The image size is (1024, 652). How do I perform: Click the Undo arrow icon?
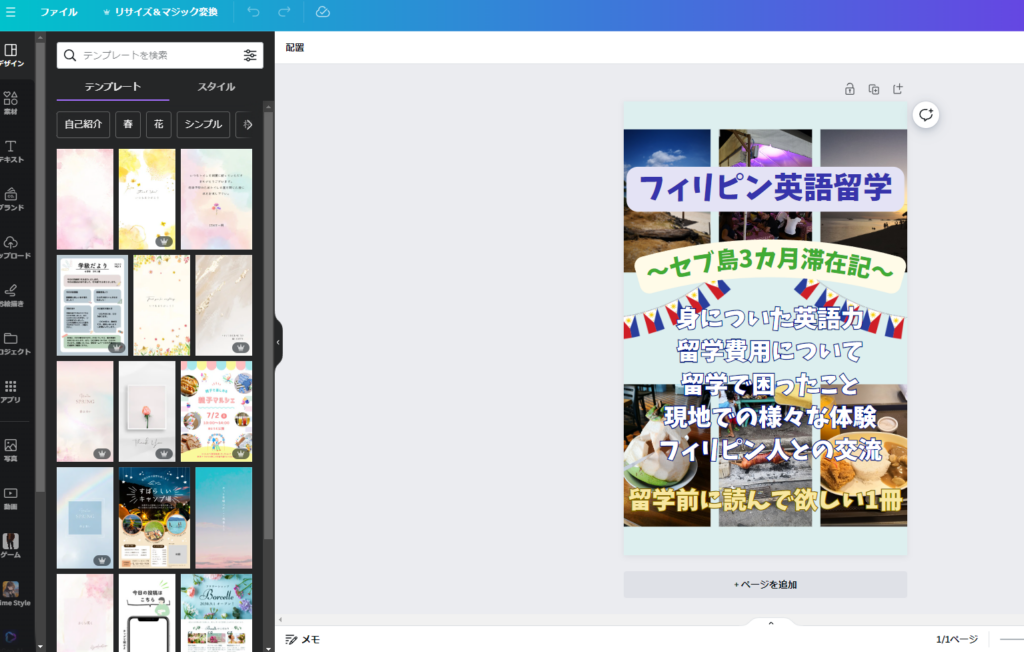pyautogui.click(x=253, y=12)
